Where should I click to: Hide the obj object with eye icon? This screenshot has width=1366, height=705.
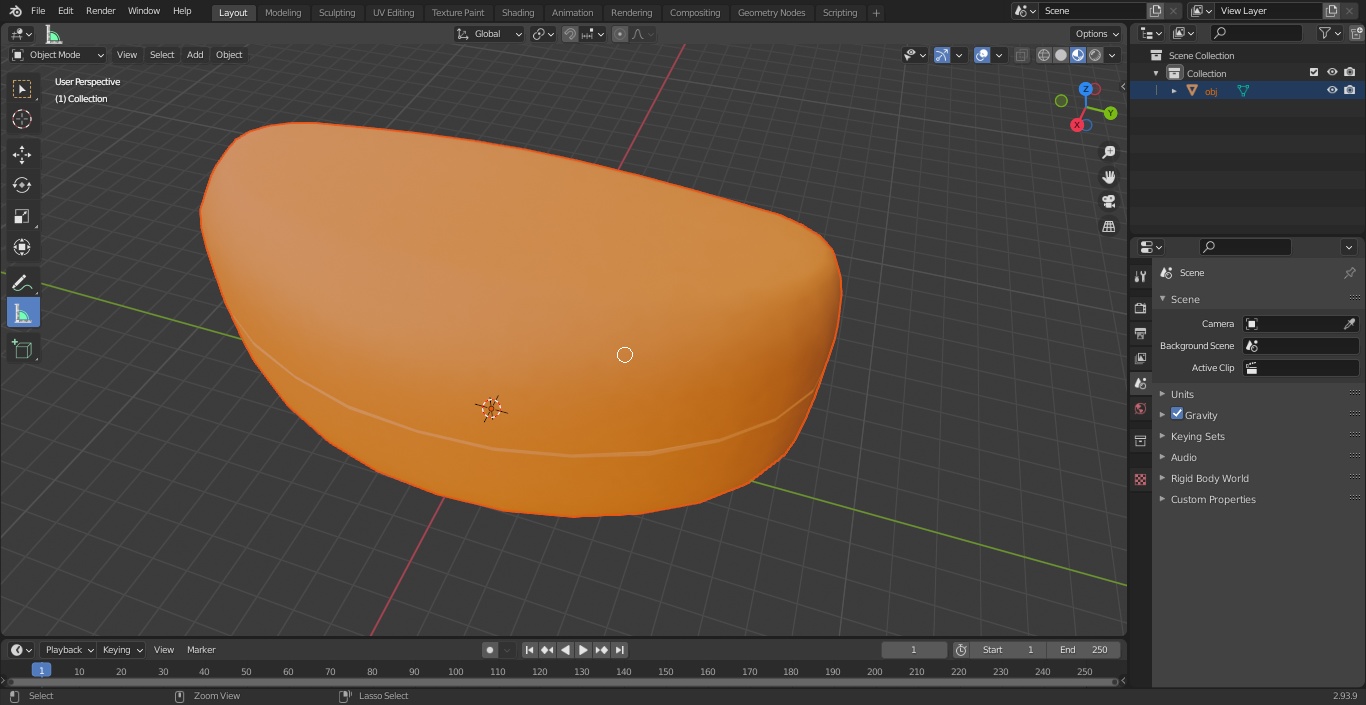click(x=1332, y=90)
